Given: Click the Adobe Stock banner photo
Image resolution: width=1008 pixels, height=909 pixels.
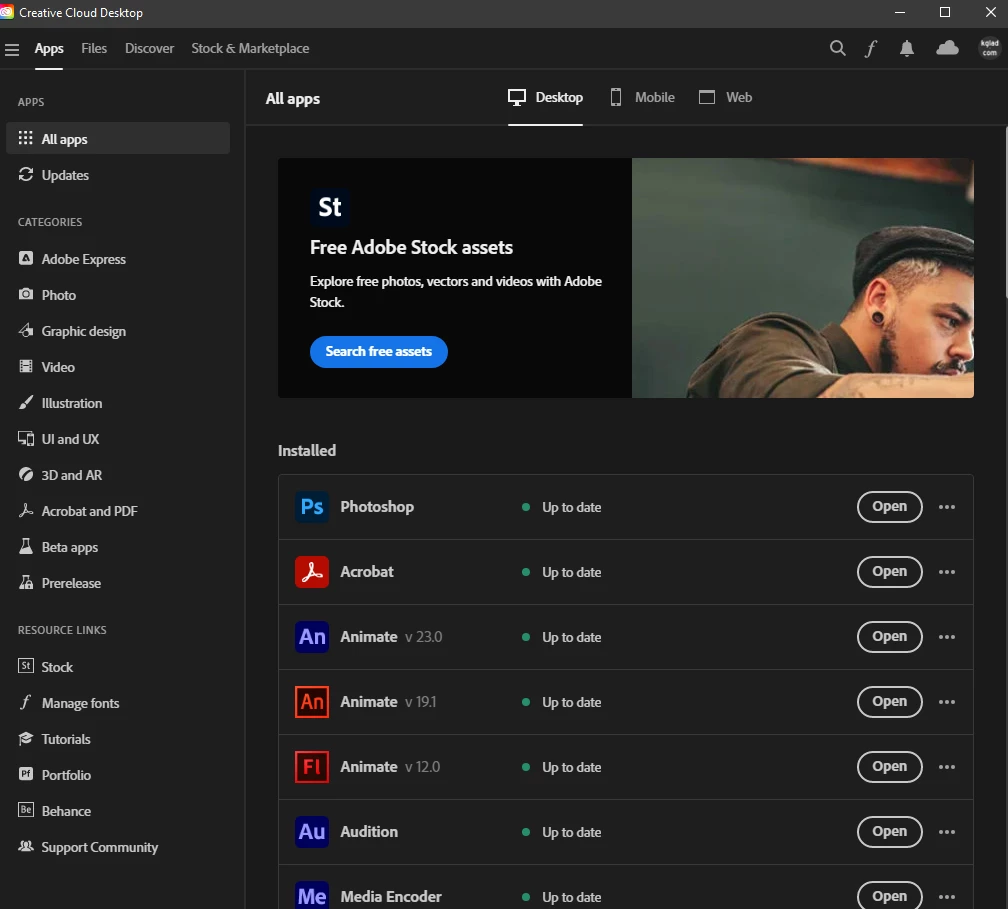Looking at the screenshot, I should (802, 278).
